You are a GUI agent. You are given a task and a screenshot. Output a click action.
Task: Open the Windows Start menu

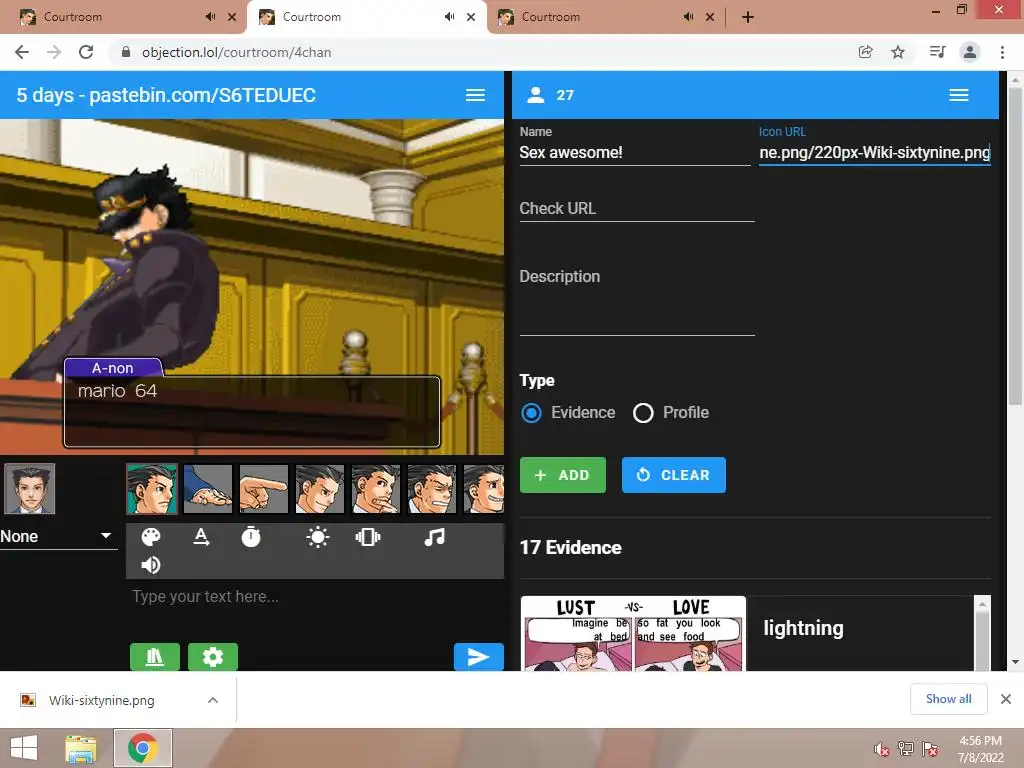point(24,748)
